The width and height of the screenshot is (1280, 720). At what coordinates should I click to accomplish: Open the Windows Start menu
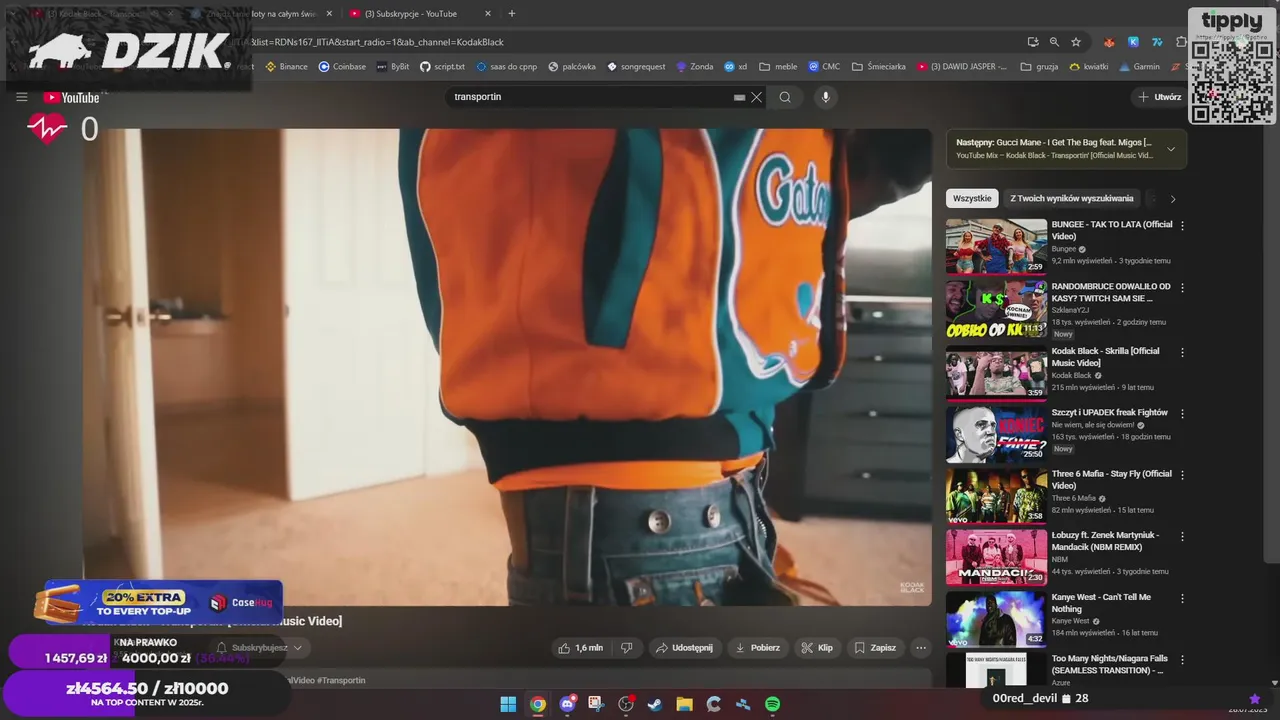pyautogui.click(x=508, y=704)
